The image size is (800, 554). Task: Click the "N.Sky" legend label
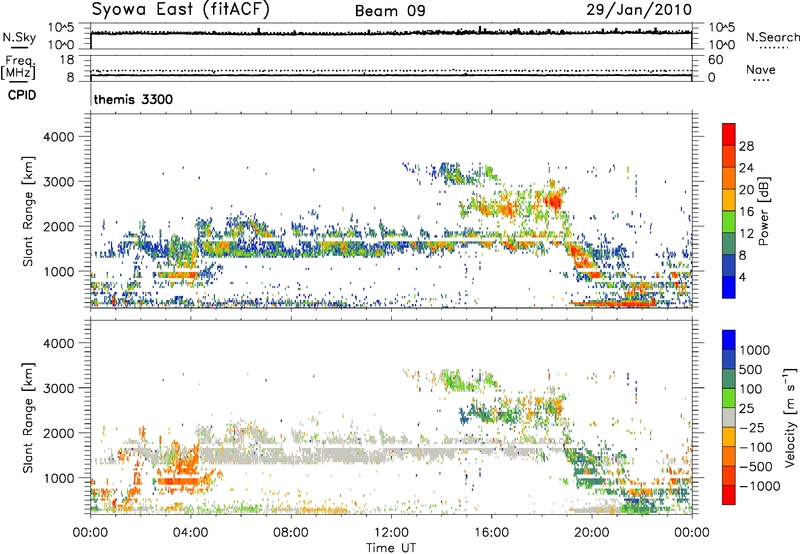coord(19,37)
